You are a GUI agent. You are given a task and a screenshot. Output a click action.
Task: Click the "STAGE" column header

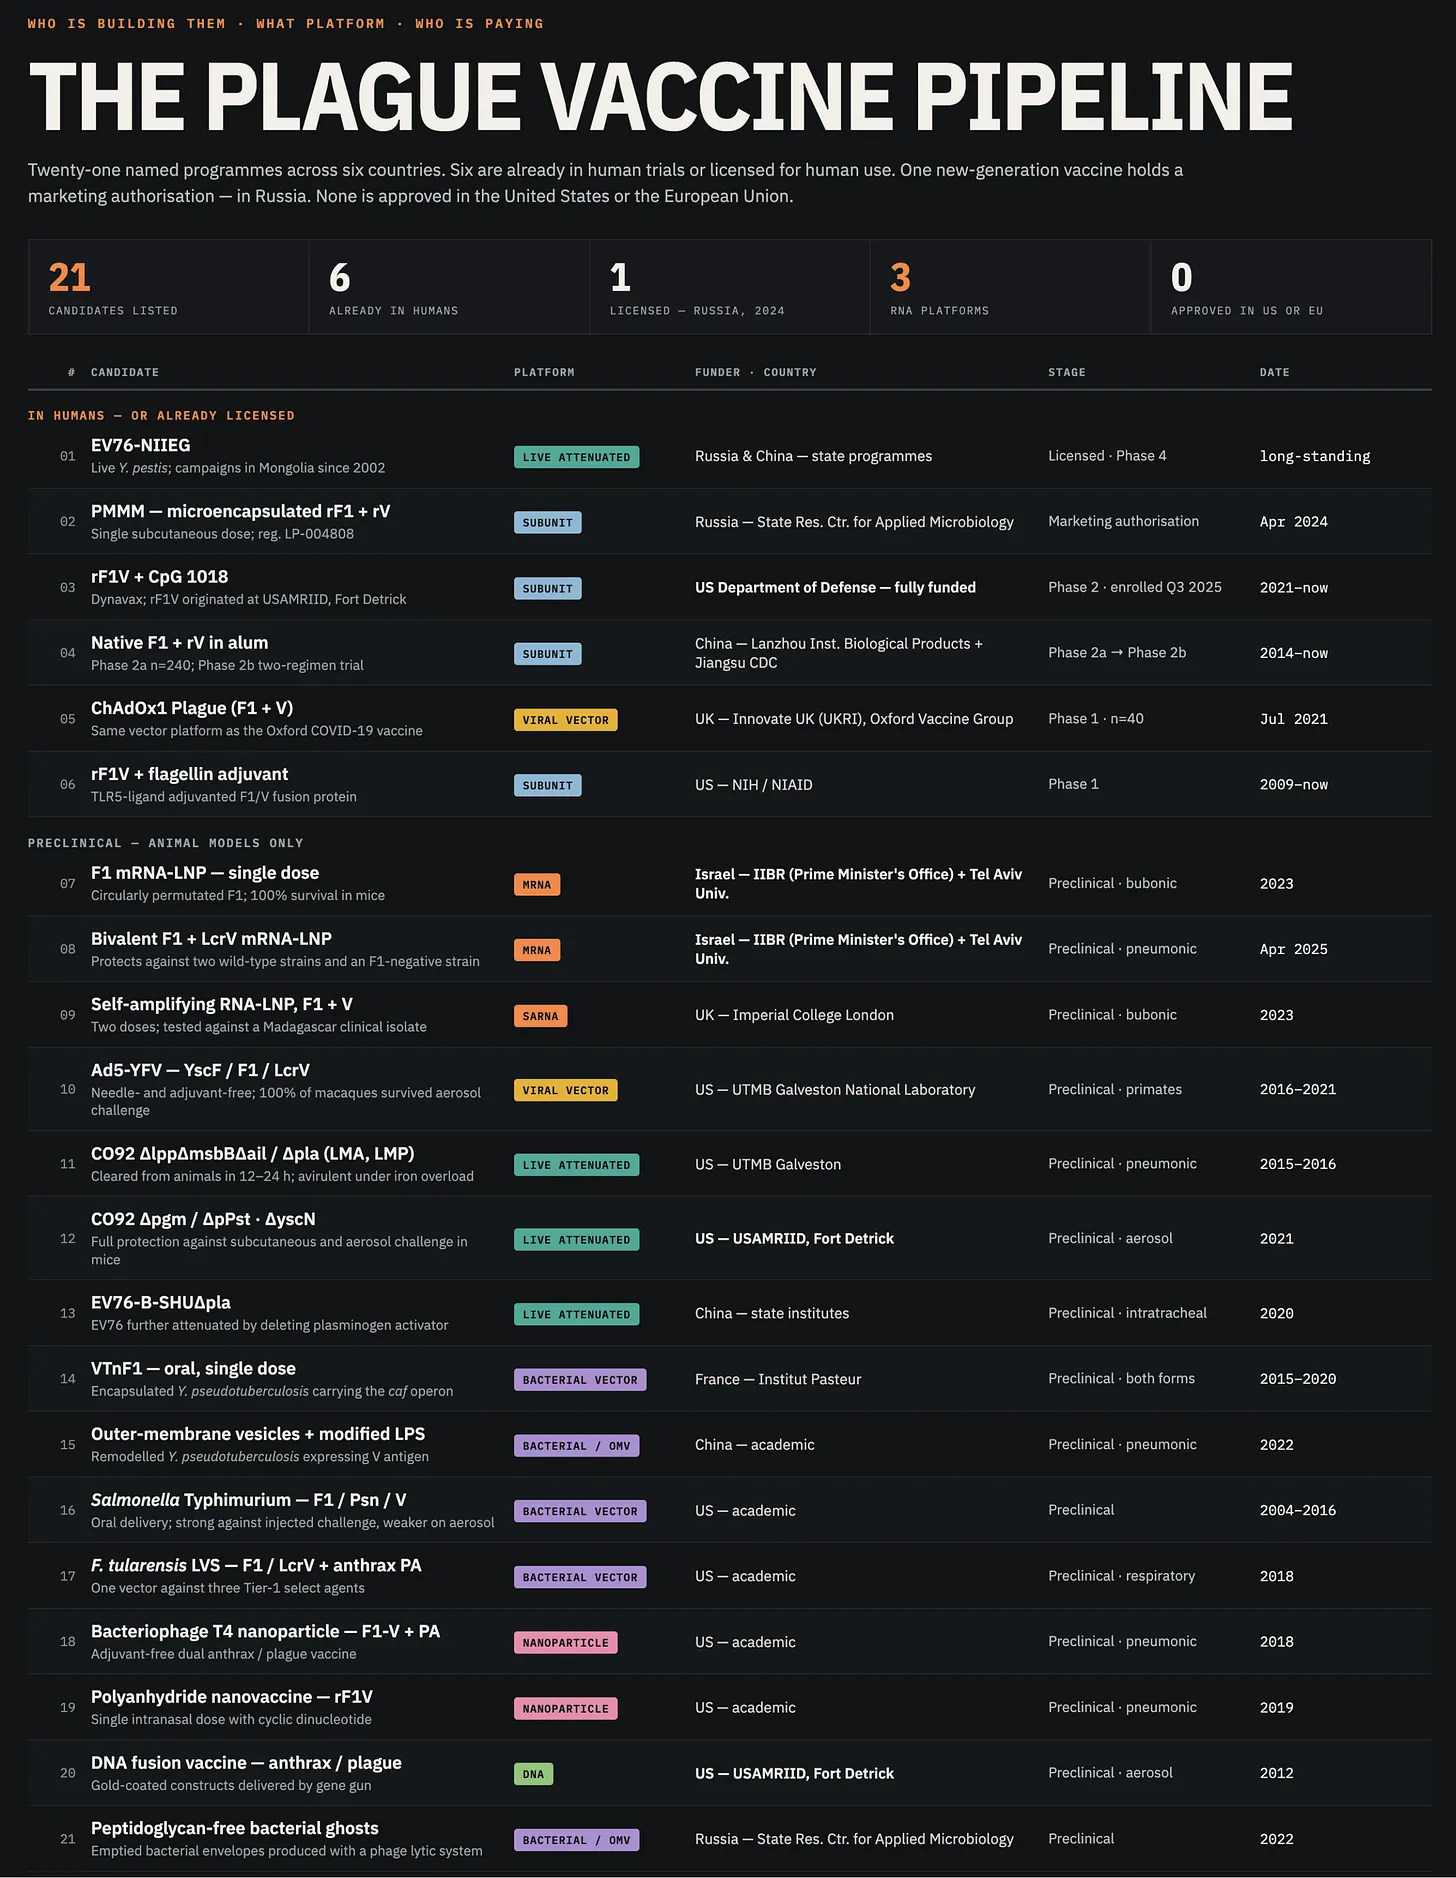(1067, 373)
